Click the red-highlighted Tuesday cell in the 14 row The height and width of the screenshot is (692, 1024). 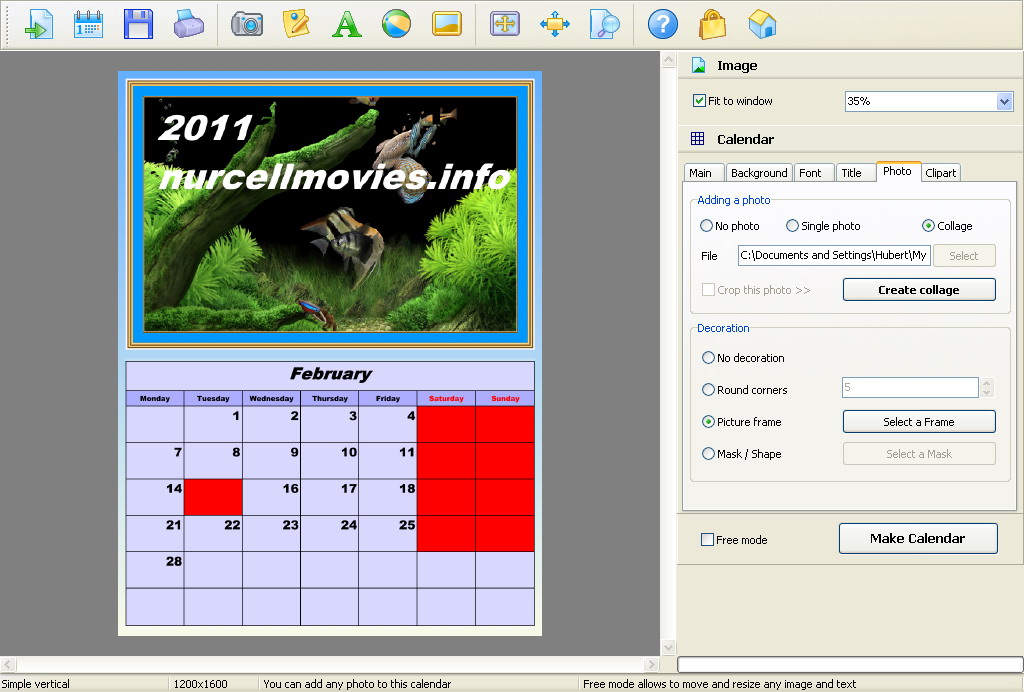click(213, 497)
